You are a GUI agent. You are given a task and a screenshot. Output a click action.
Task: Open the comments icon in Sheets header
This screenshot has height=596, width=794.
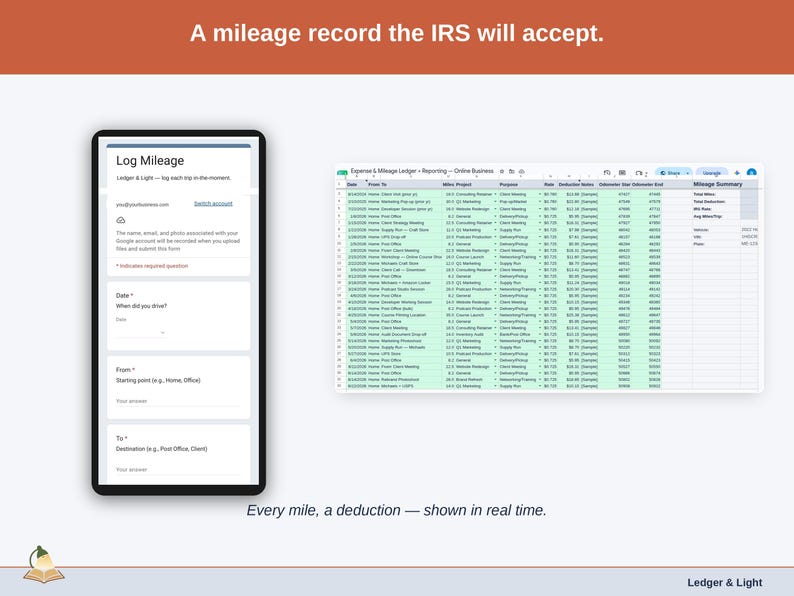(622, 173)
